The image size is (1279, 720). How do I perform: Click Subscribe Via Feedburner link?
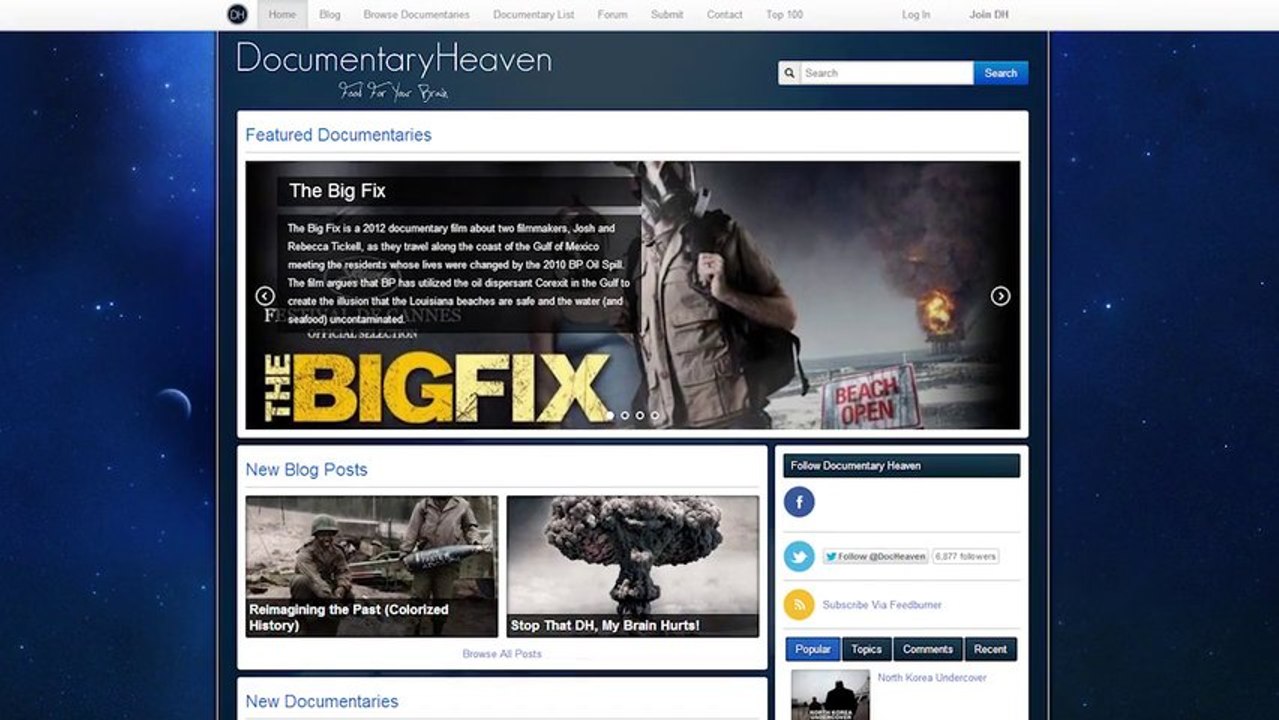[882, 605]
